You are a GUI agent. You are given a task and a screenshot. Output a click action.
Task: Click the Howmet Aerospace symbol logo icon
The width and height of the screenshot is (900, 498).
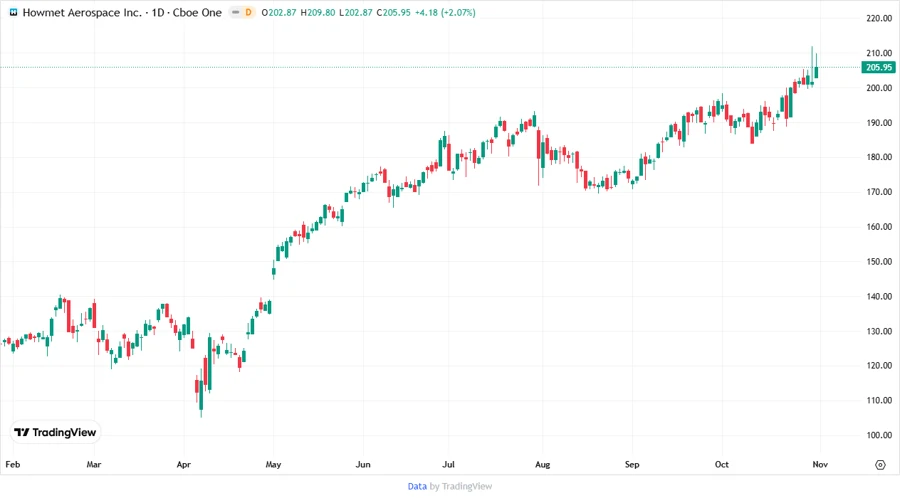(x=13, y=12)
